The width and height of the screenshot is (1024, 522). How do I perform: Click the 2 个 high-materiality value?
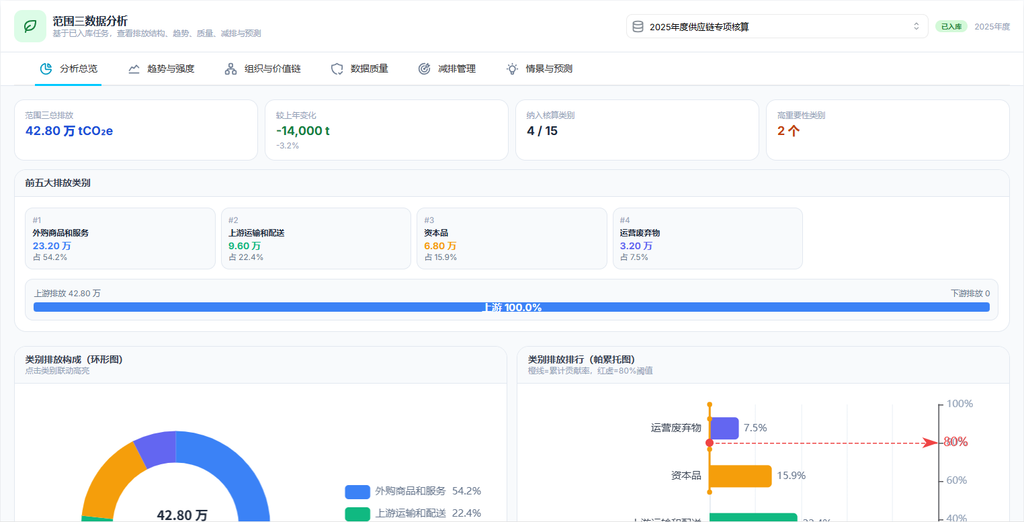[x=788, y=131]
